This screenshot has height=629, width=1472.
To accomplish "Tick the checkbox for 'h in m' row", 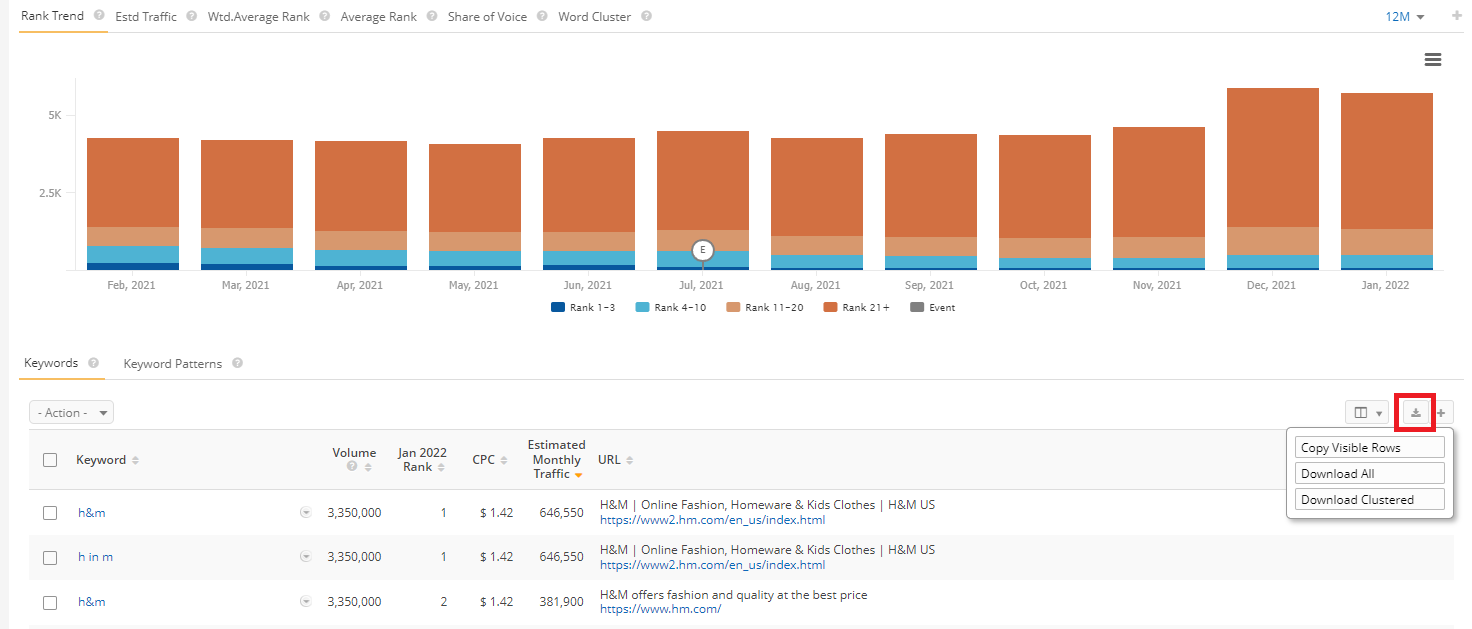I will (50, 558).
